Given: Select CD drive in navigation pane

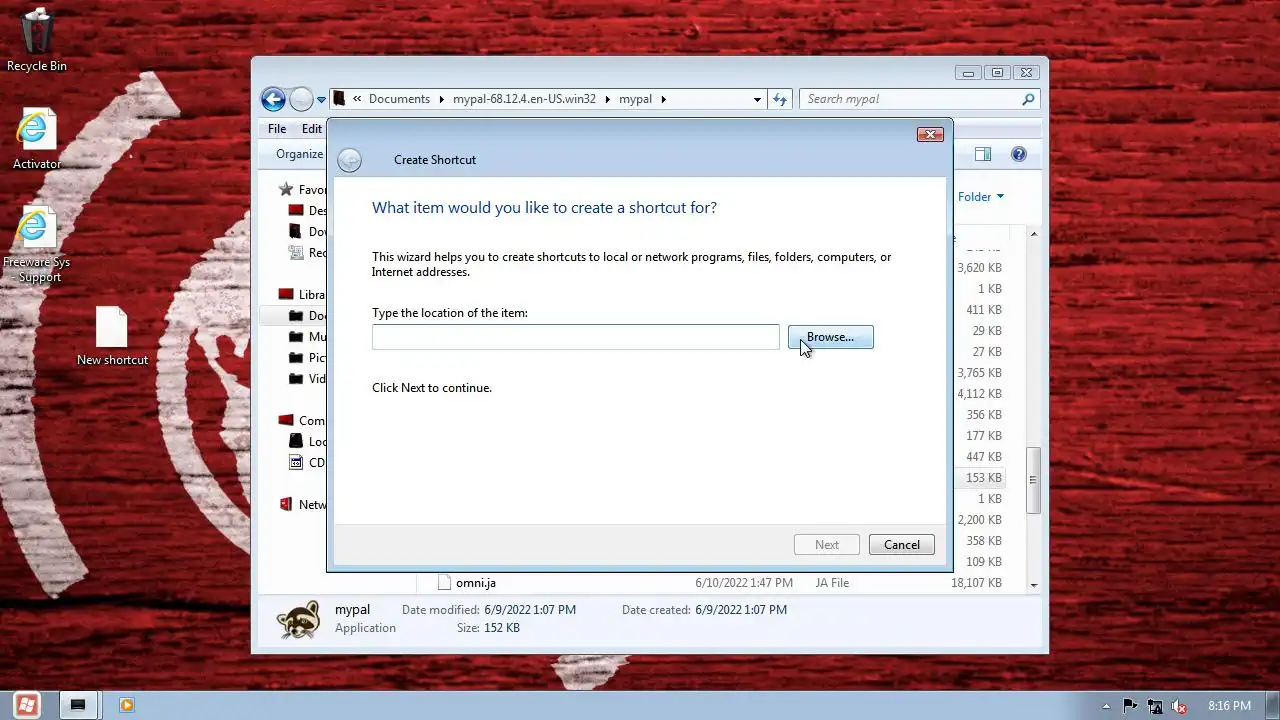Looking at the screenshot, I should point(308,462).
